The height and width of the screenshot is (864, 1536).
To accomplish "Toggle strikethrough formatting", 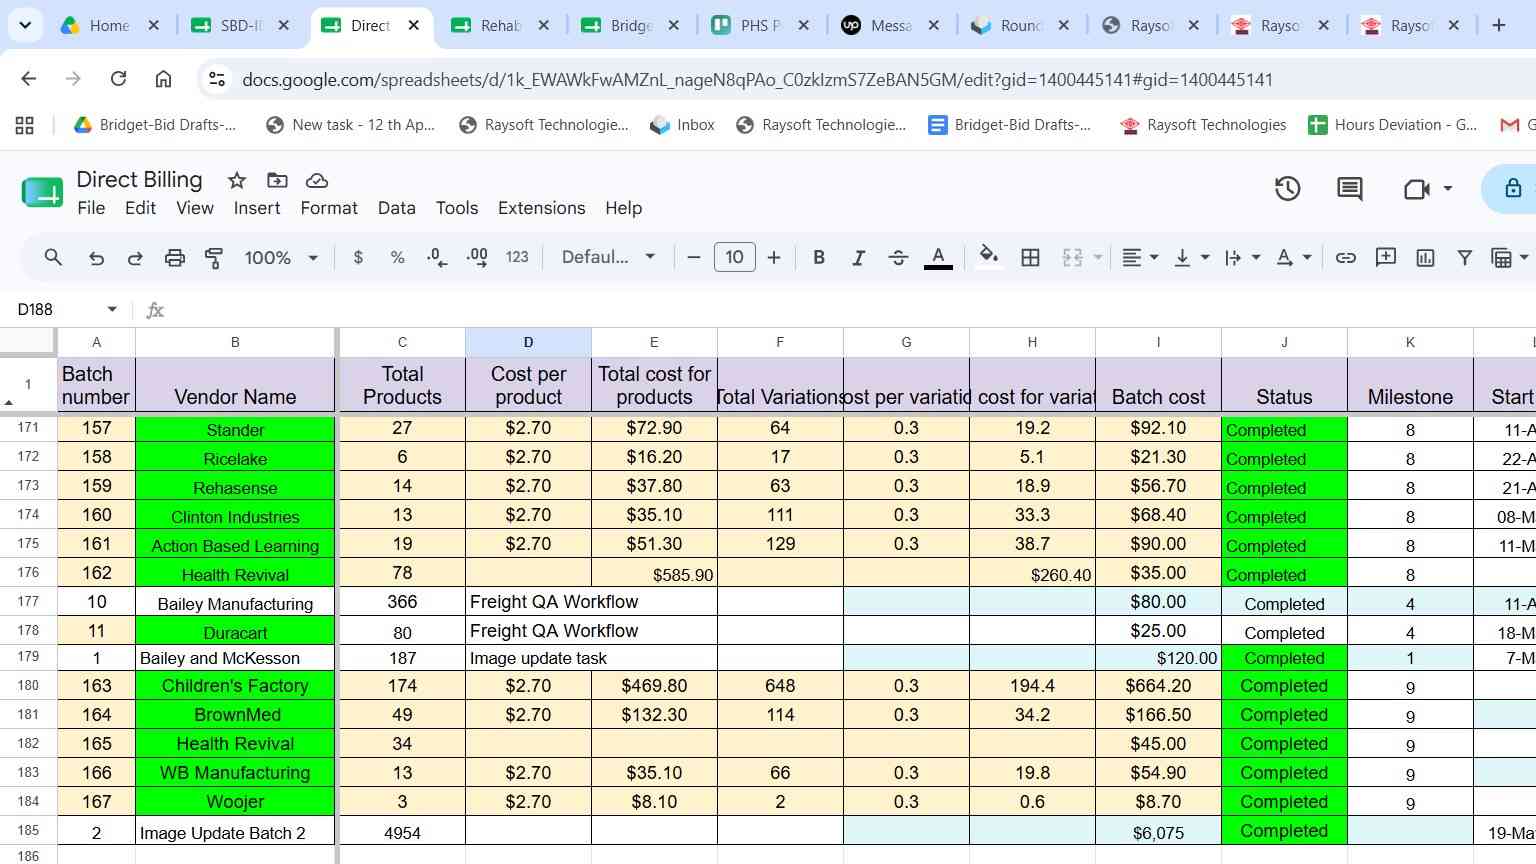I will click(x=898, y=258).
